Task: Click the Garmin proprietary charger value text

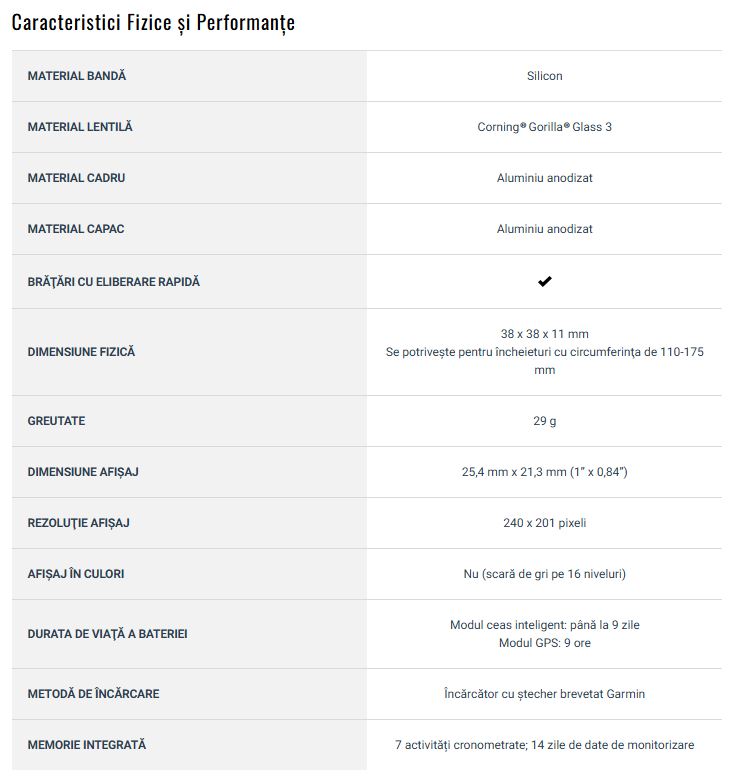Action: (x=544, y=694)
